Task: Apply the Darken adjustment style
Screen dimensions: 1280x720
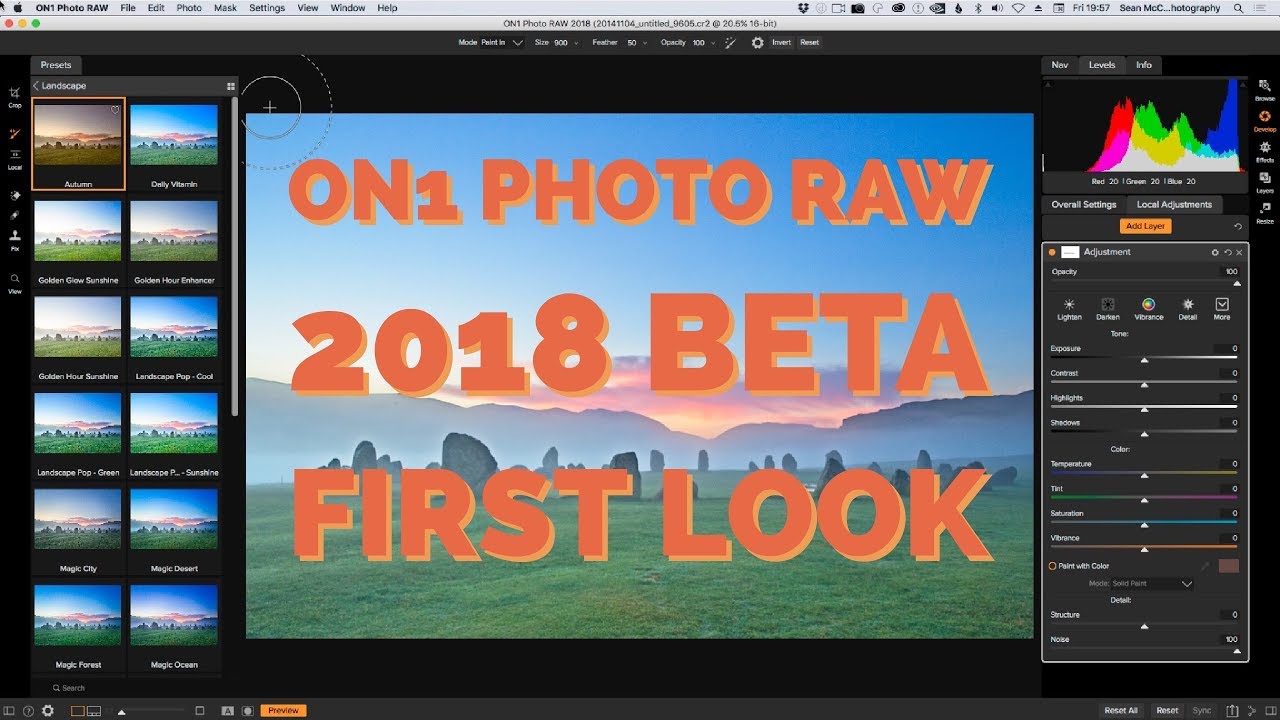Action: [x=1108, y=308]
